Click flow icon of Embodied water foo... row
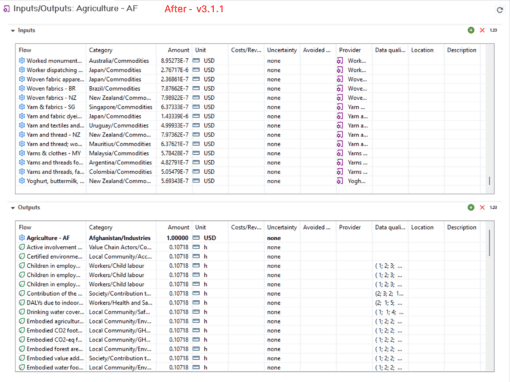This screenshot has height=382, width=510. [x=22, y=367]
